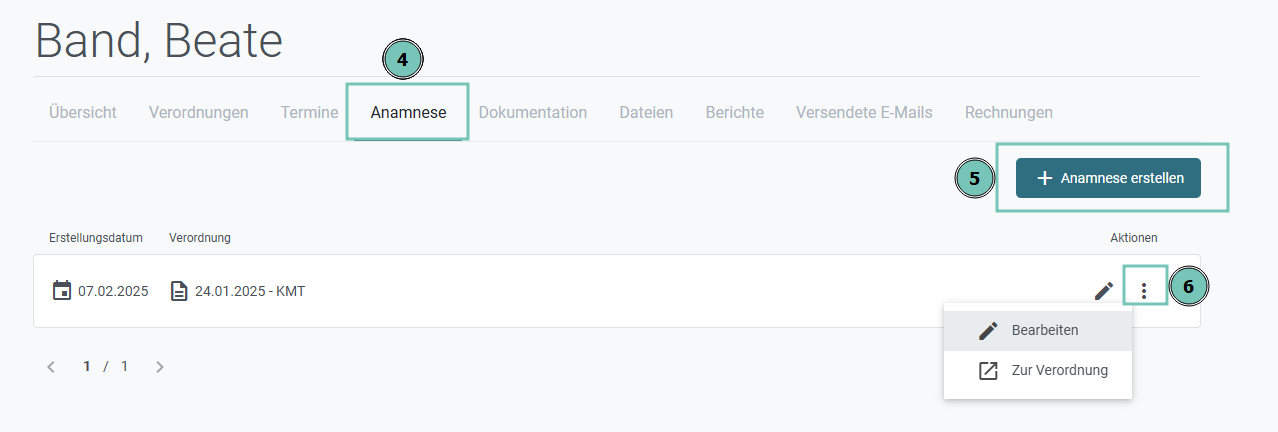Click the plus icon on Anamnese erstellen
This screenshot has width=1278, height=432.
pyautogui.click(x=1045, y=178)
